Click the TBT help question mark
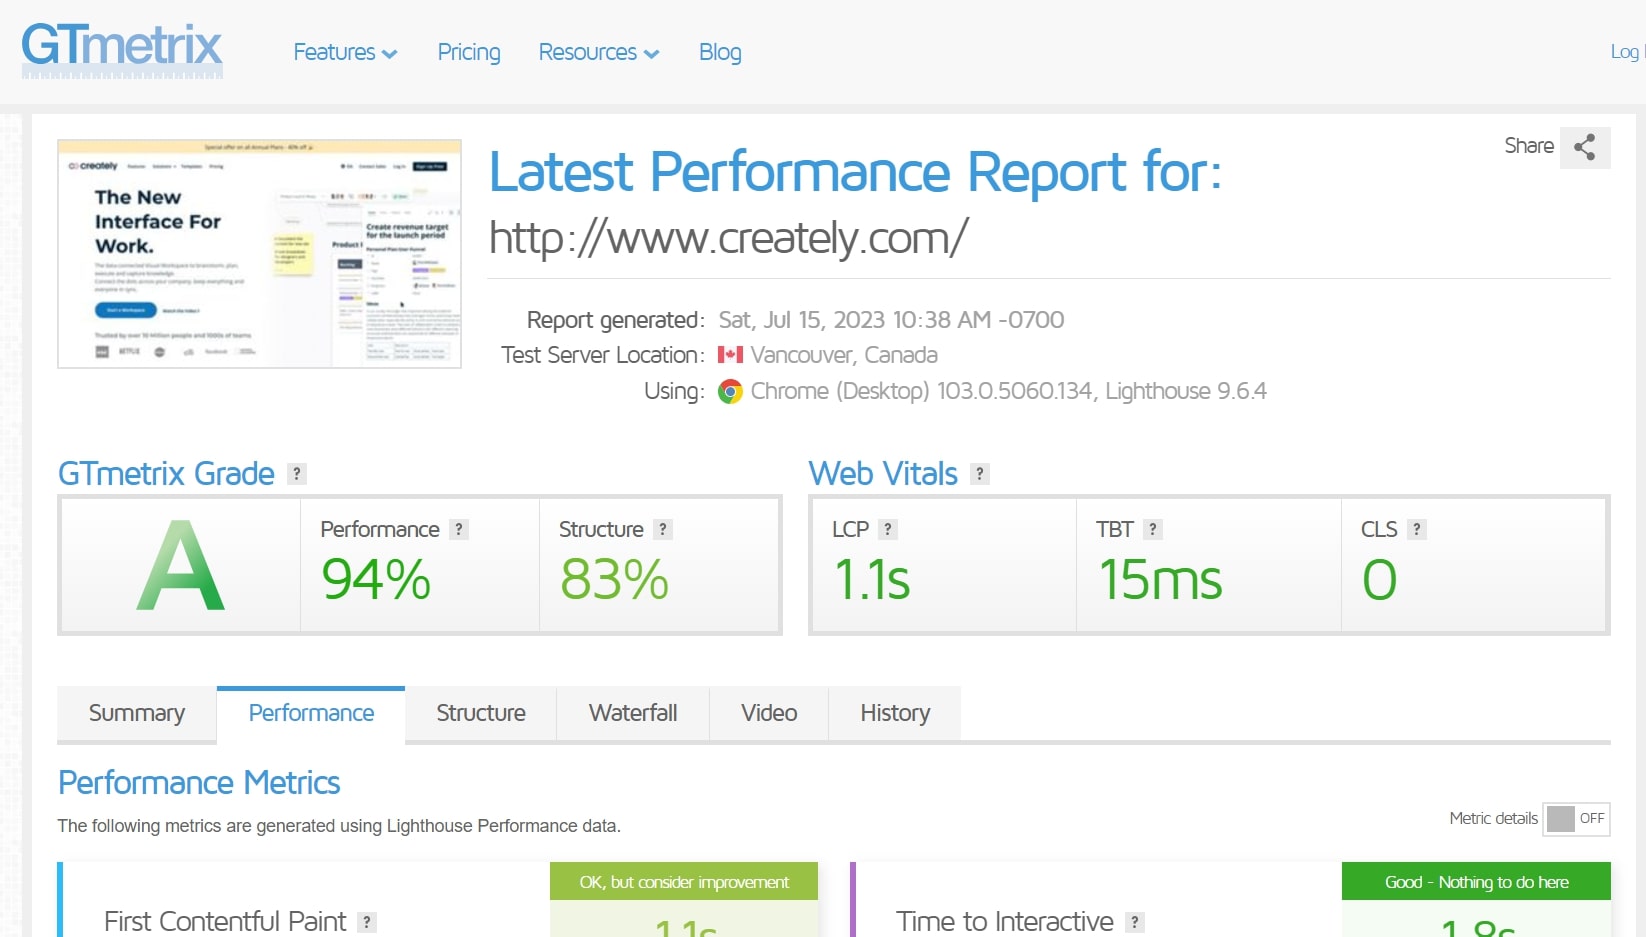The width and height of the screenshot is (1646, 937). coord(1153,530)
